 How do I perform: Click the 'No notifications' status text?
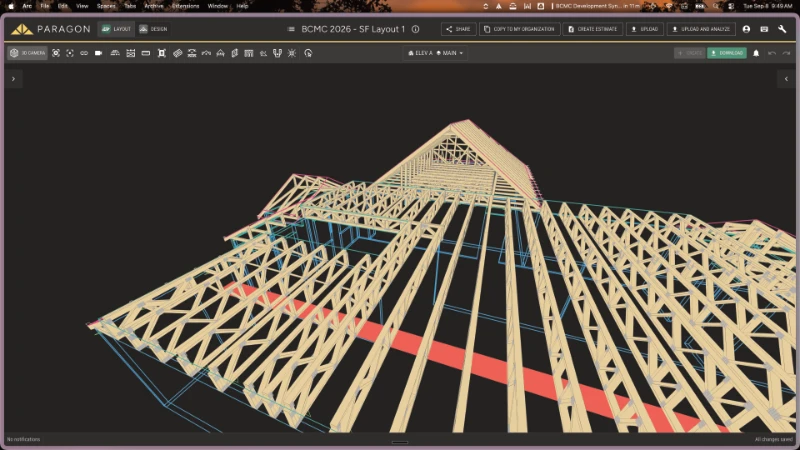tap(23, 439)
